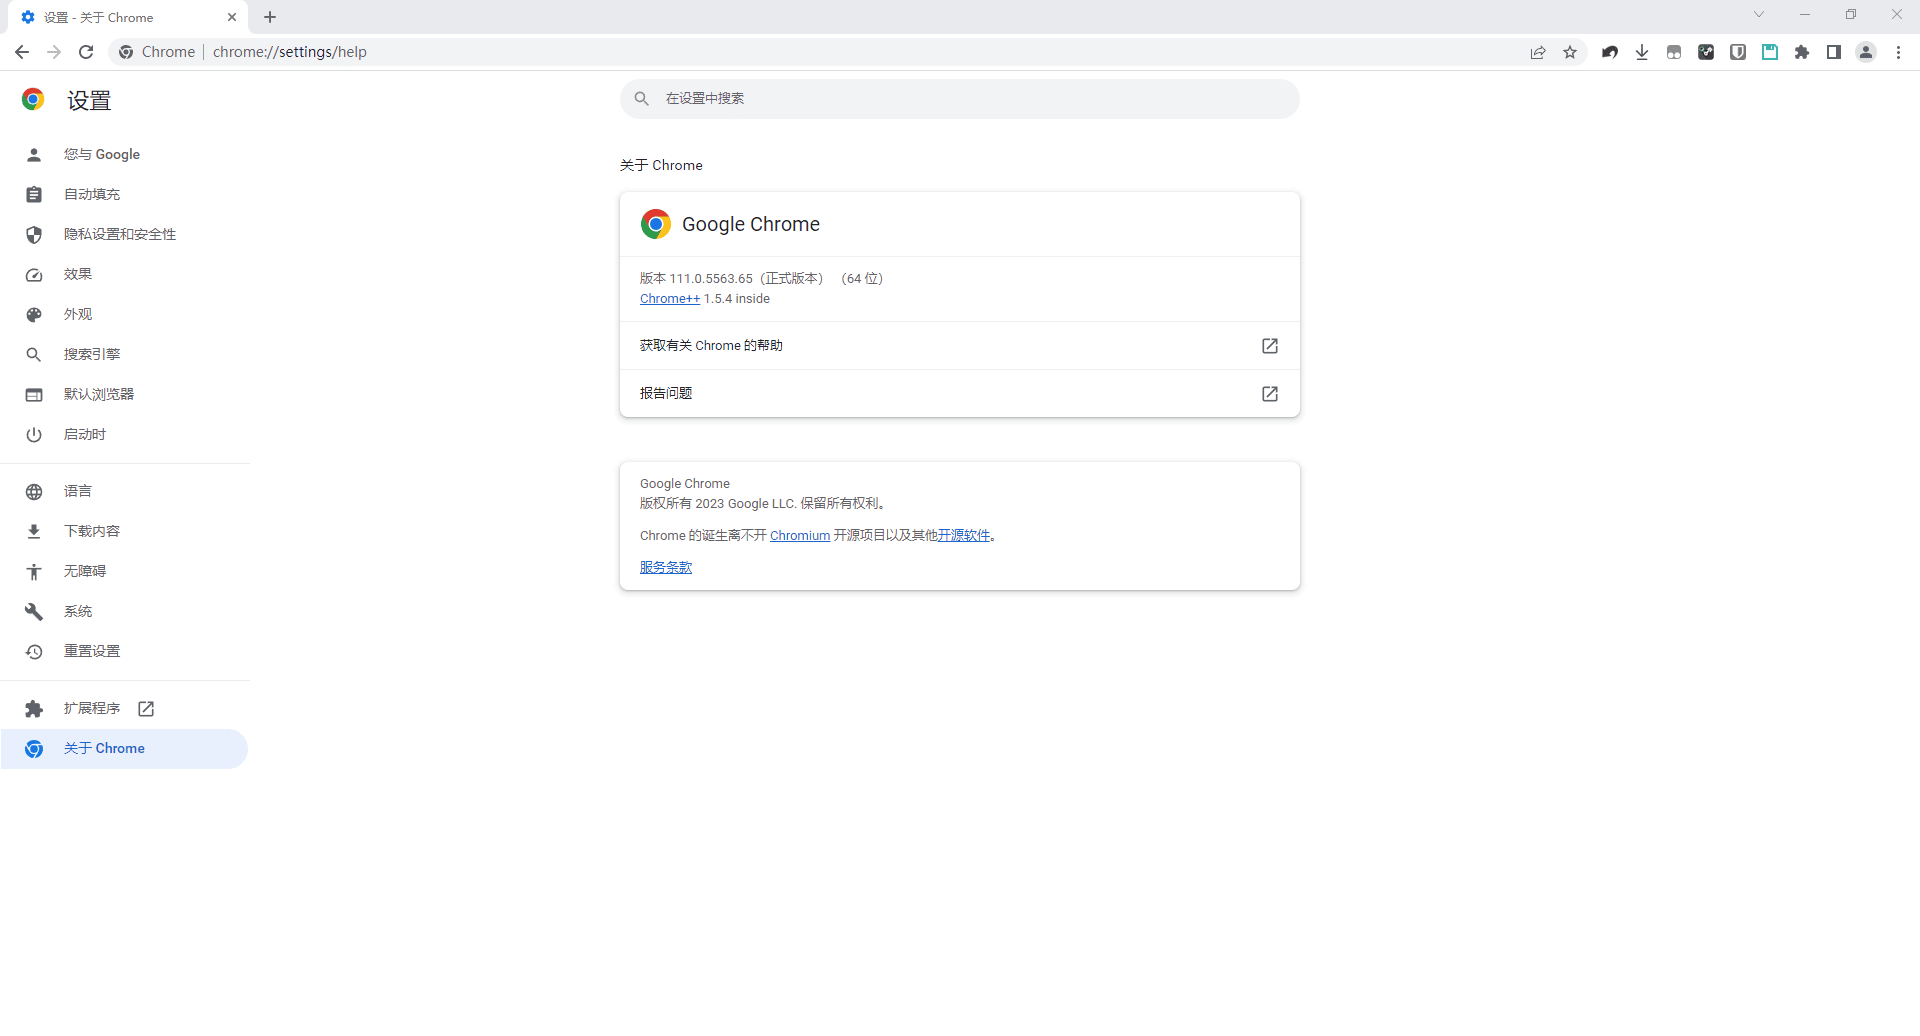The width and height of the screenshot is (1920, 1036).
Task: Click the undo-arrow extension icon
Action: click(x=1610, y=52)
